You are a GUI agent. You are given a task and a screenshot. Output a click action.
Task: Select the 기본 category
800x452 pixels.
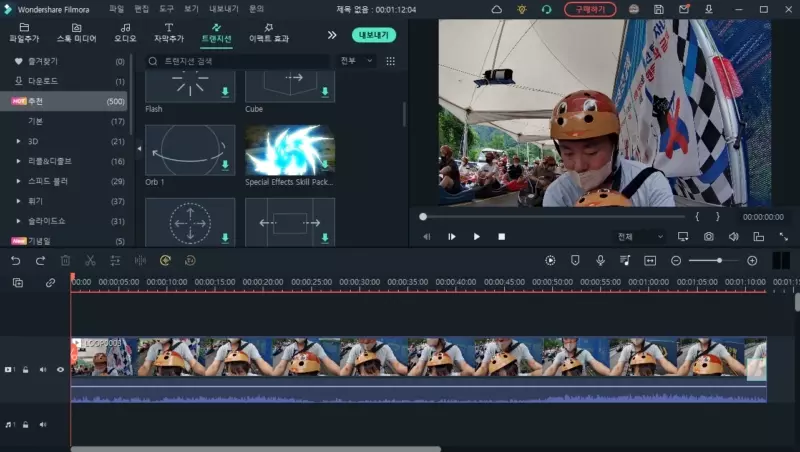(65, 121)
